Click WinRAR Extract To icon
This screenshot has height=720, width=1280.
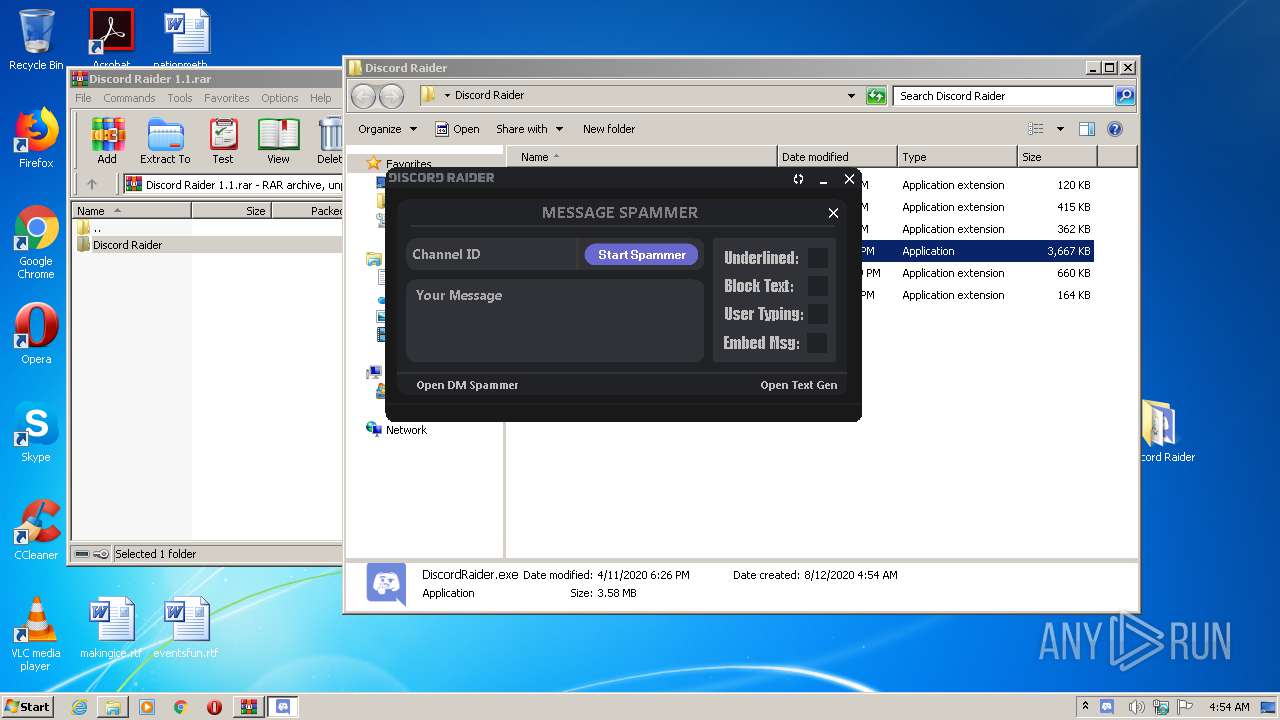[x=165, y=141]
